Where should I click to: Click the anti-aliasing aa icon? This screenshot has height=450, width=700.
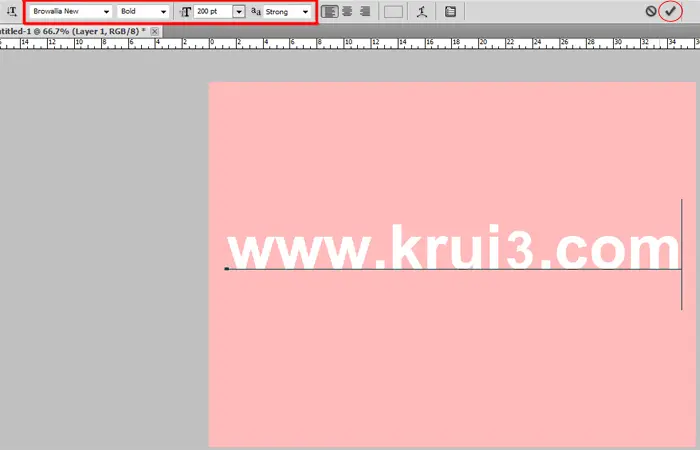pos(255,12)
